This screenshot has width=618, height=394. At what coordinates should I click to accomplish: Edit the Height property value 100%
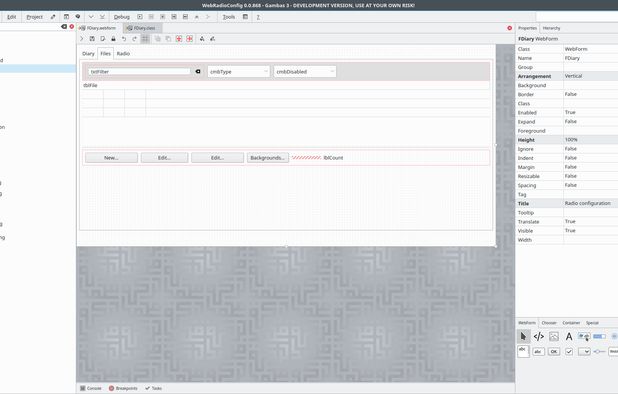coord(590,139)
